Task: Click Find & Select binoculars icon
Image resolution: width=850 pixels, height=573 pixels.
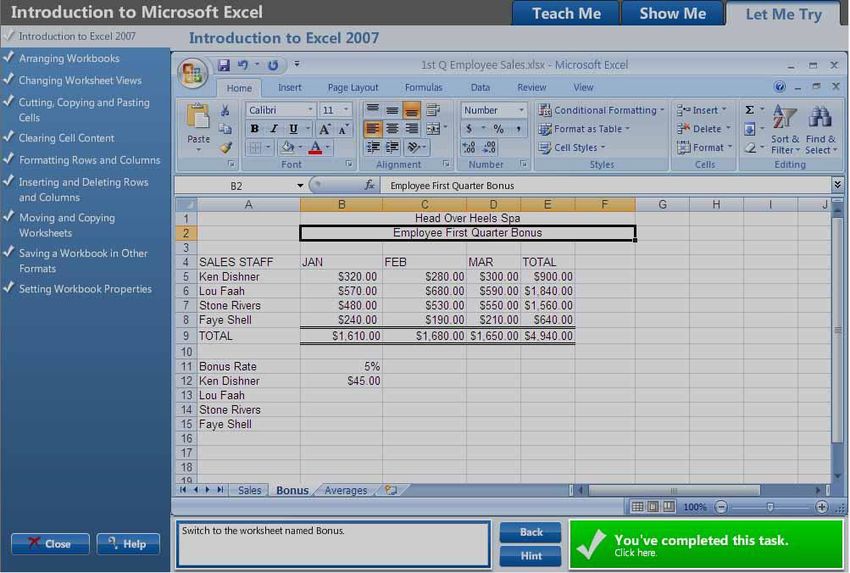Action: (820, 117)
